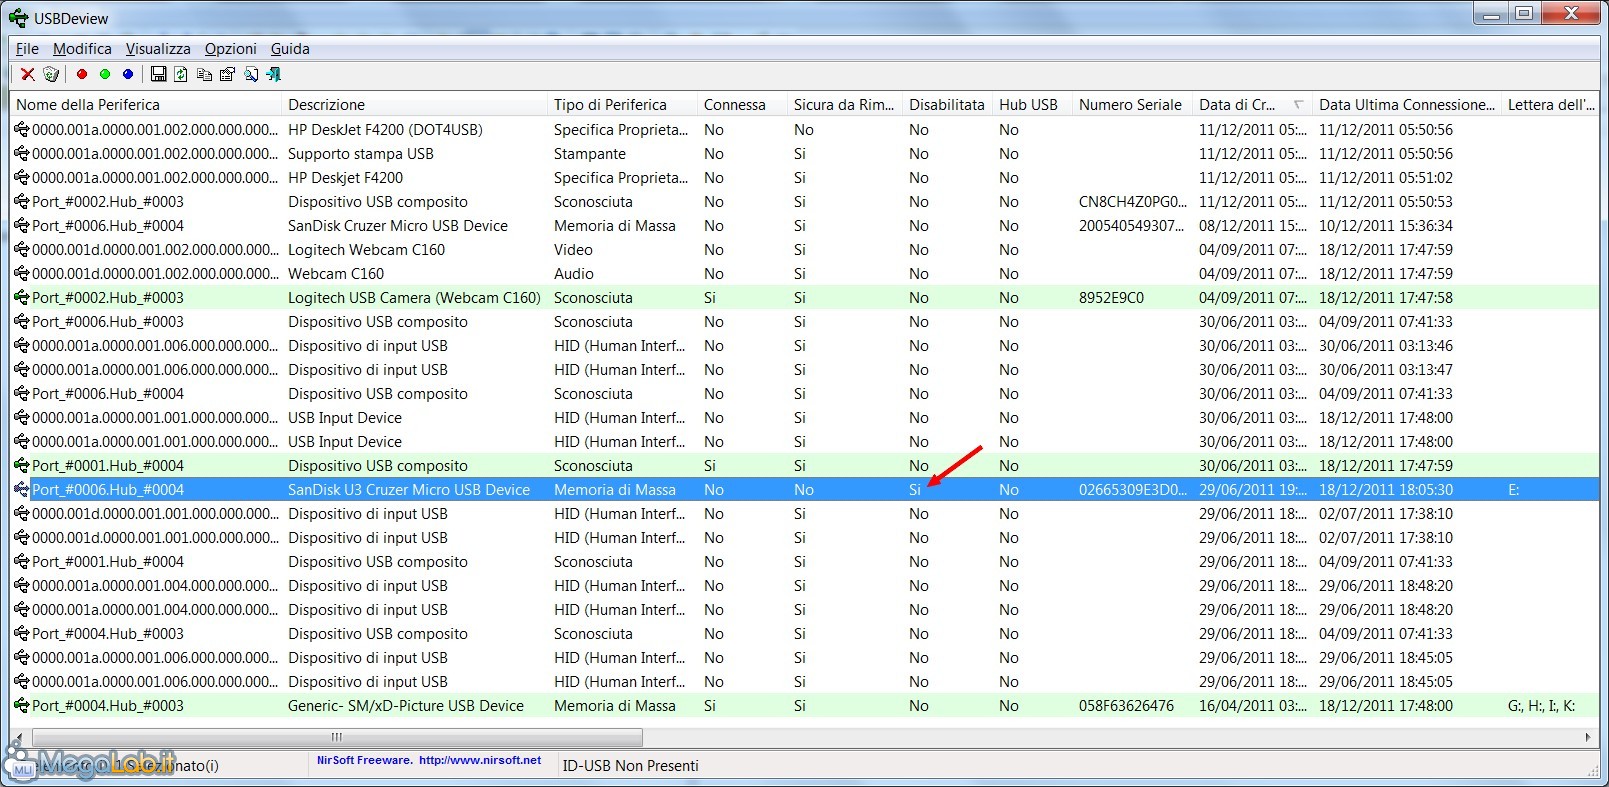
Task: Click USB icon of Generic- SM/xD-Picture row
Action: pyautogui.click(x=21, y=705)
